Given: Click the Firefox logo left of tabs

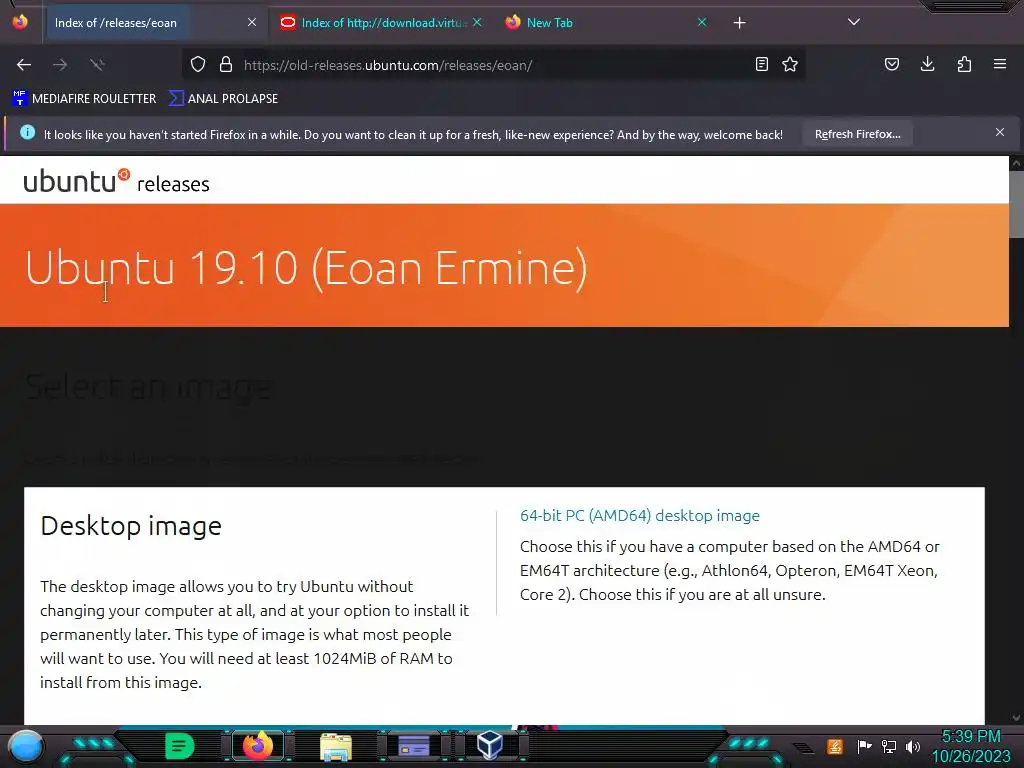Looking at the screenshot, I should tap(20, 22).
